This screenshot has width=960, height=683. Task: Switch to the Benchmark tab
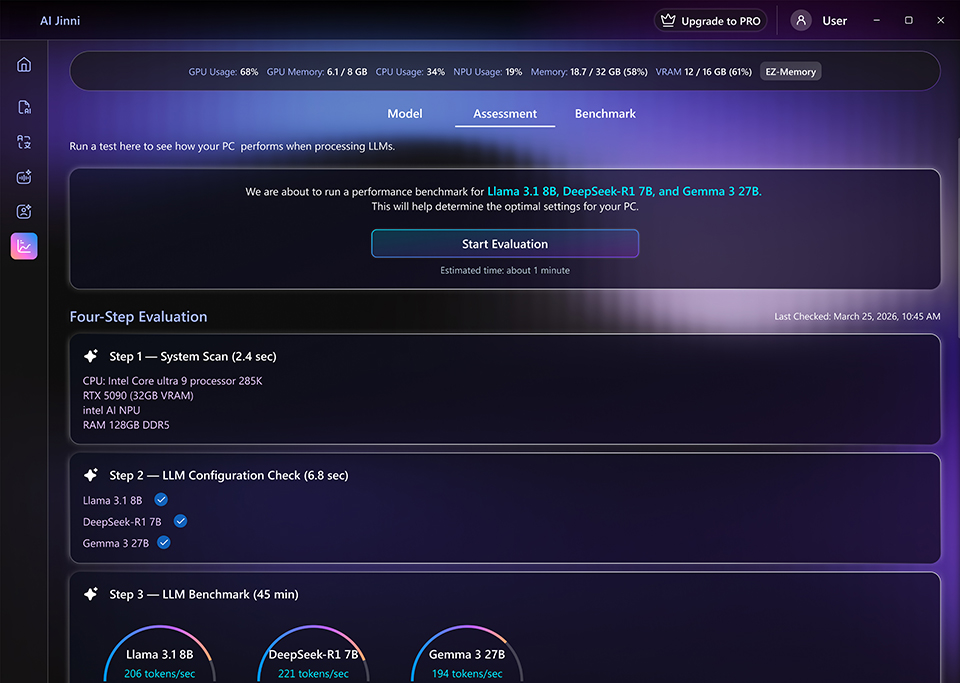click(605, 114)
